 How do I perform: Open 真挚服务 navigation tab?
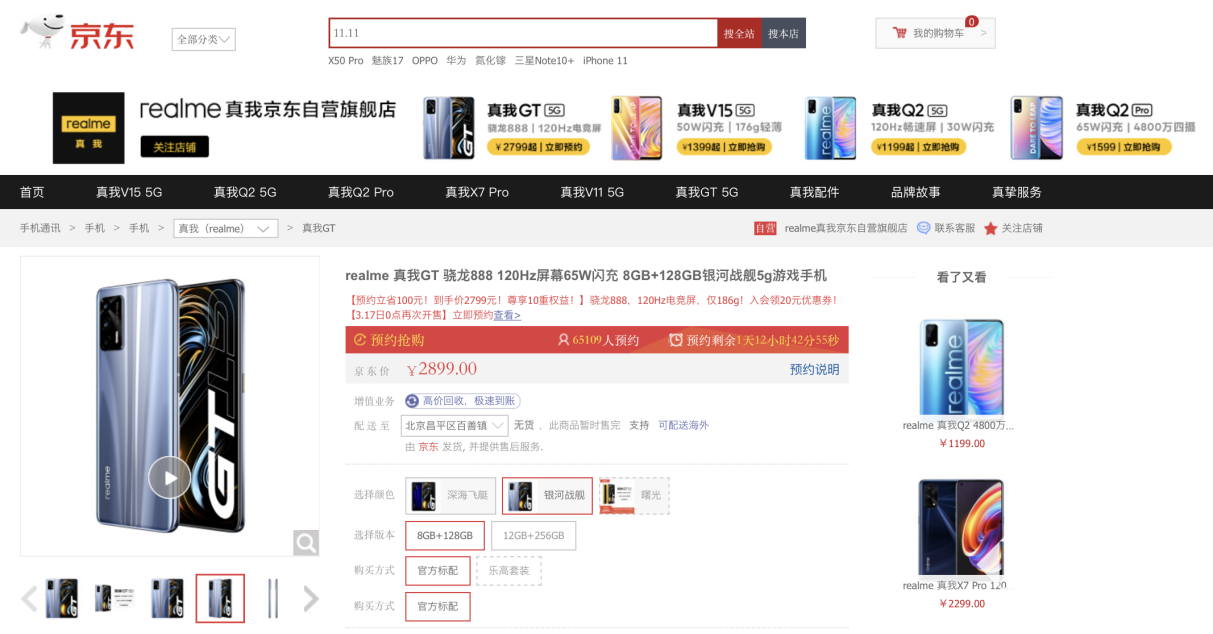coord(1017,192)
